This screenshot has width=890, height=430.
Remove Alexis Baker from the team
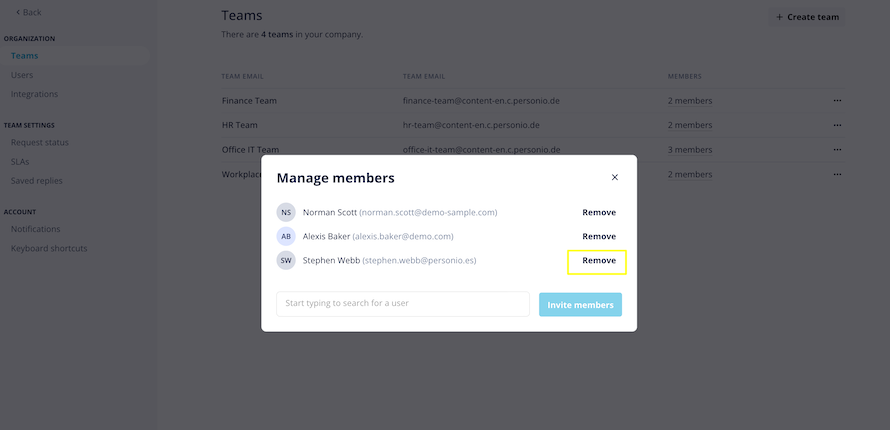599,237
